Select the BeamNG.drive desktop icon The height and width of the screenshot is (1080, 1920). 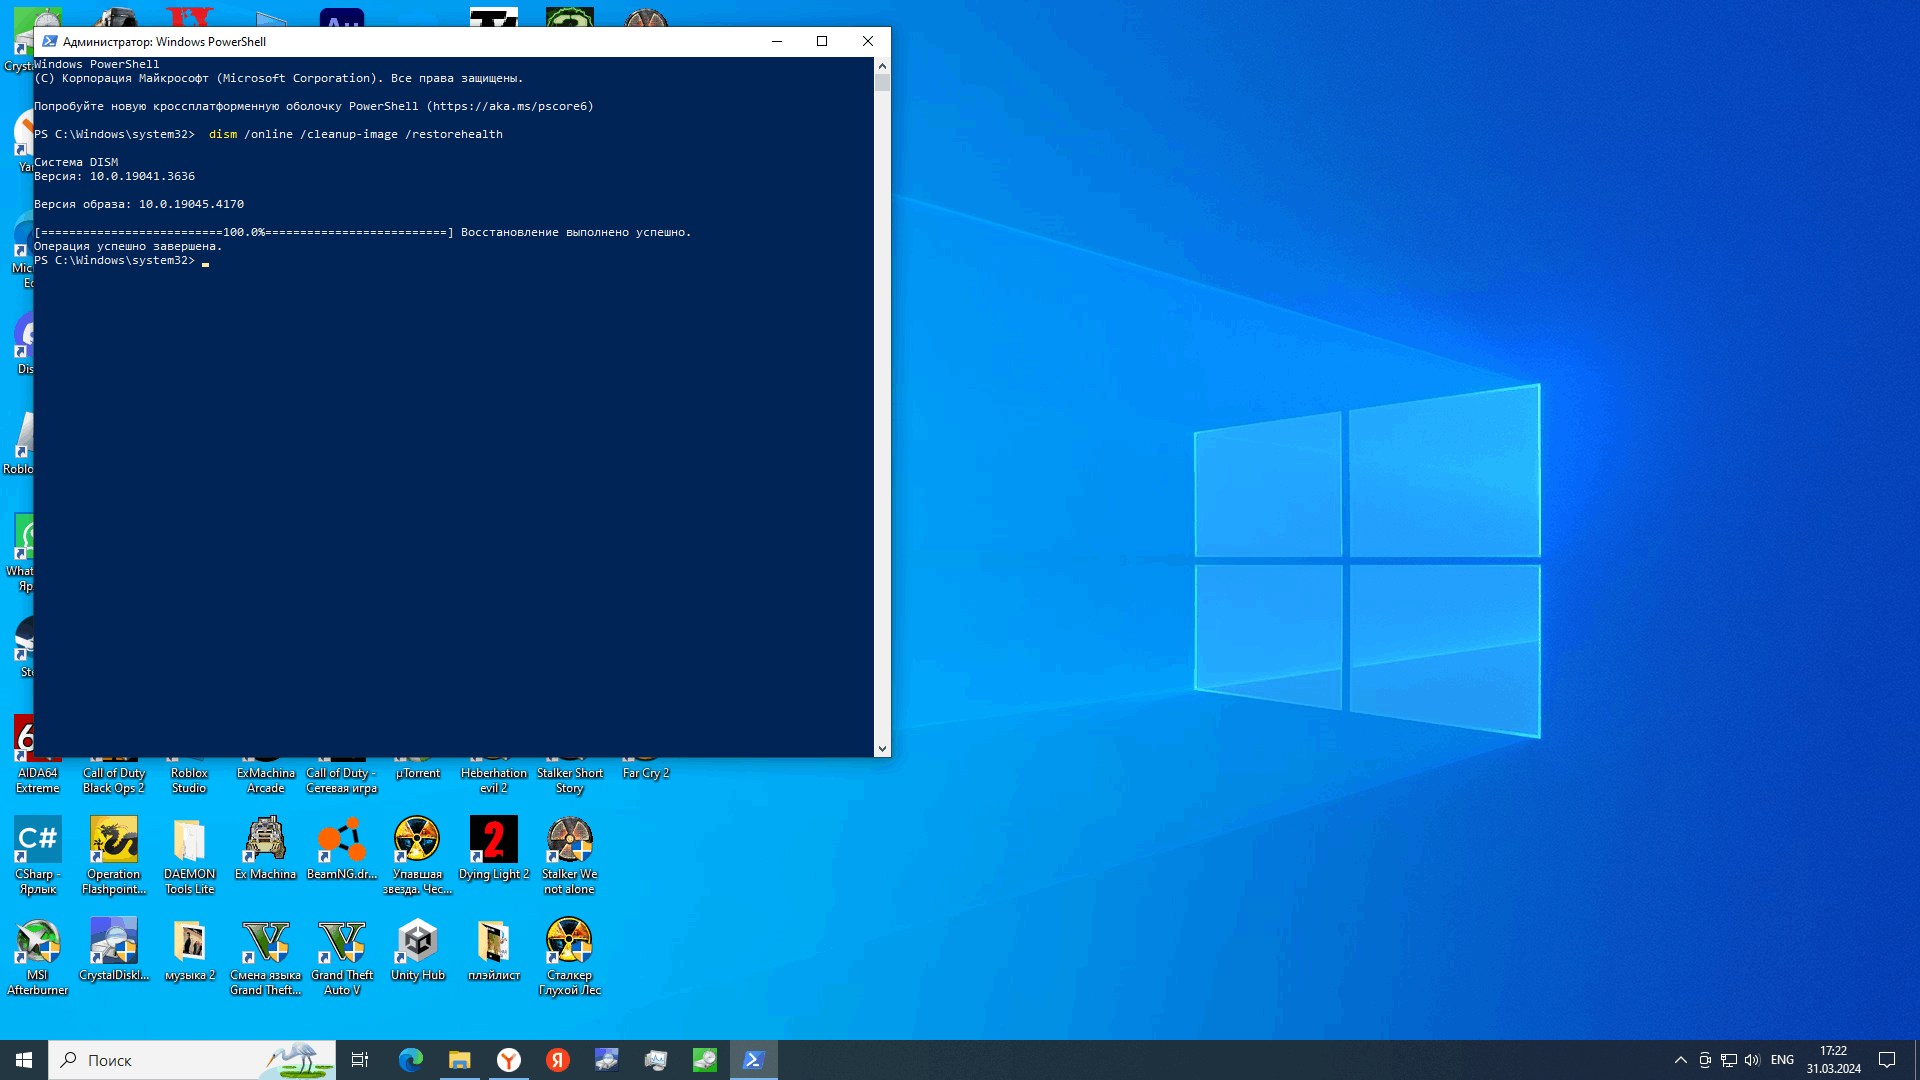(x=342, y=848)
